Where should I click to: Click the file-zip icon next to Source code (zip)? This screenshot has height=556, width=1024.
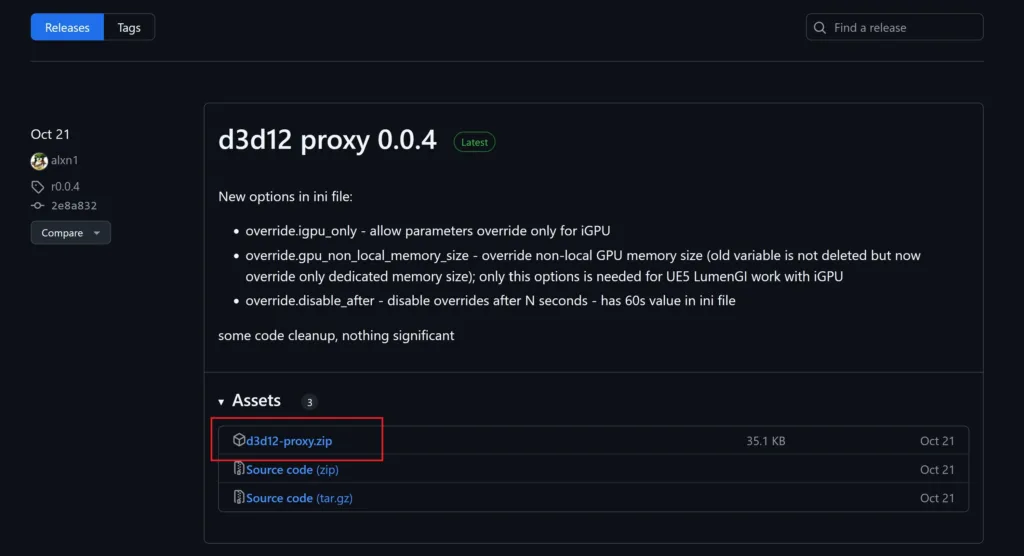pyautogui.click(x=239, y=468)
